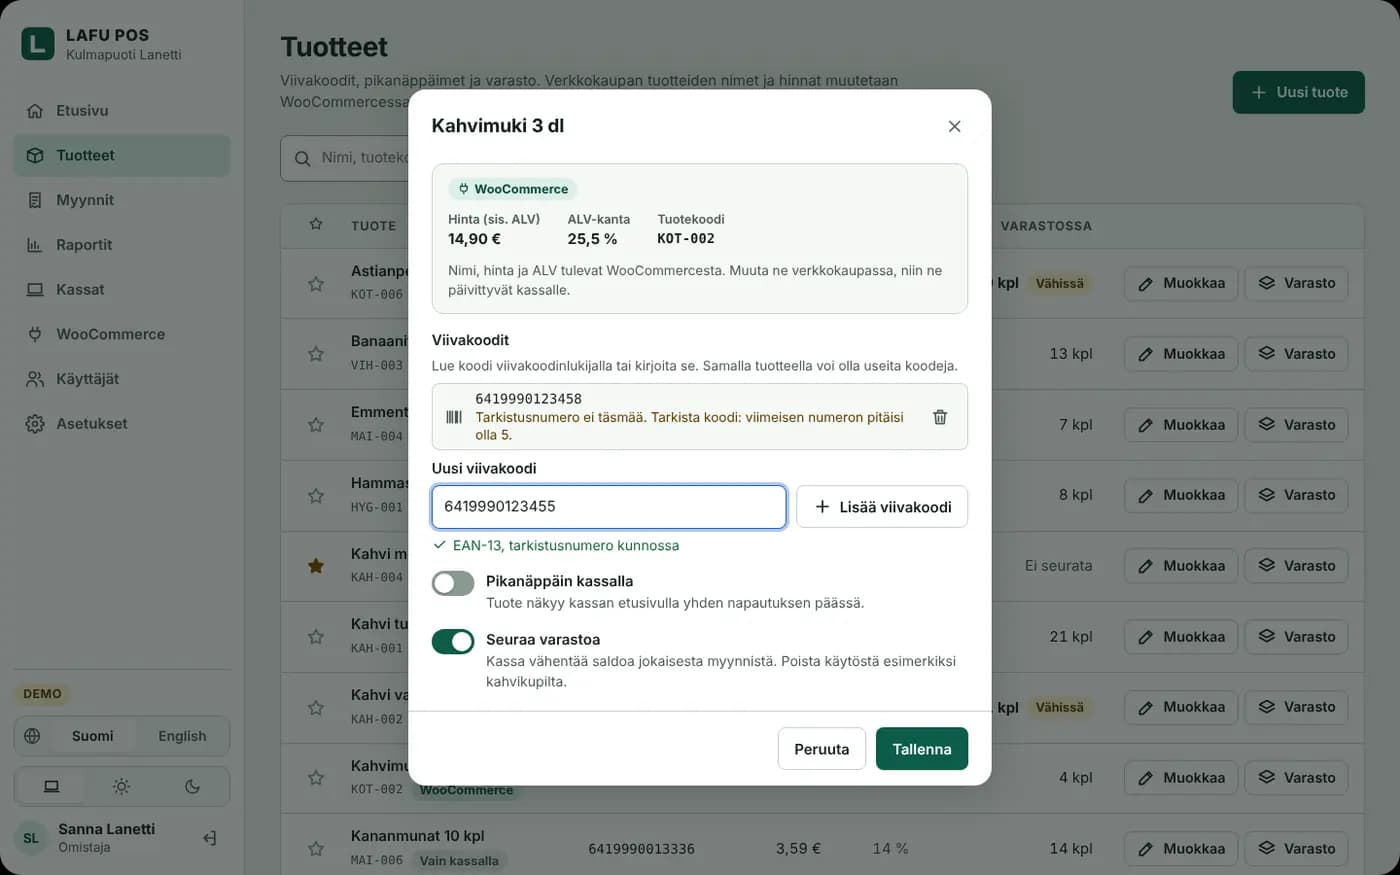The image size is (1400, 875).
Task: Click Muokkaa in the Ei seurata row
Action: [1181, 566]
